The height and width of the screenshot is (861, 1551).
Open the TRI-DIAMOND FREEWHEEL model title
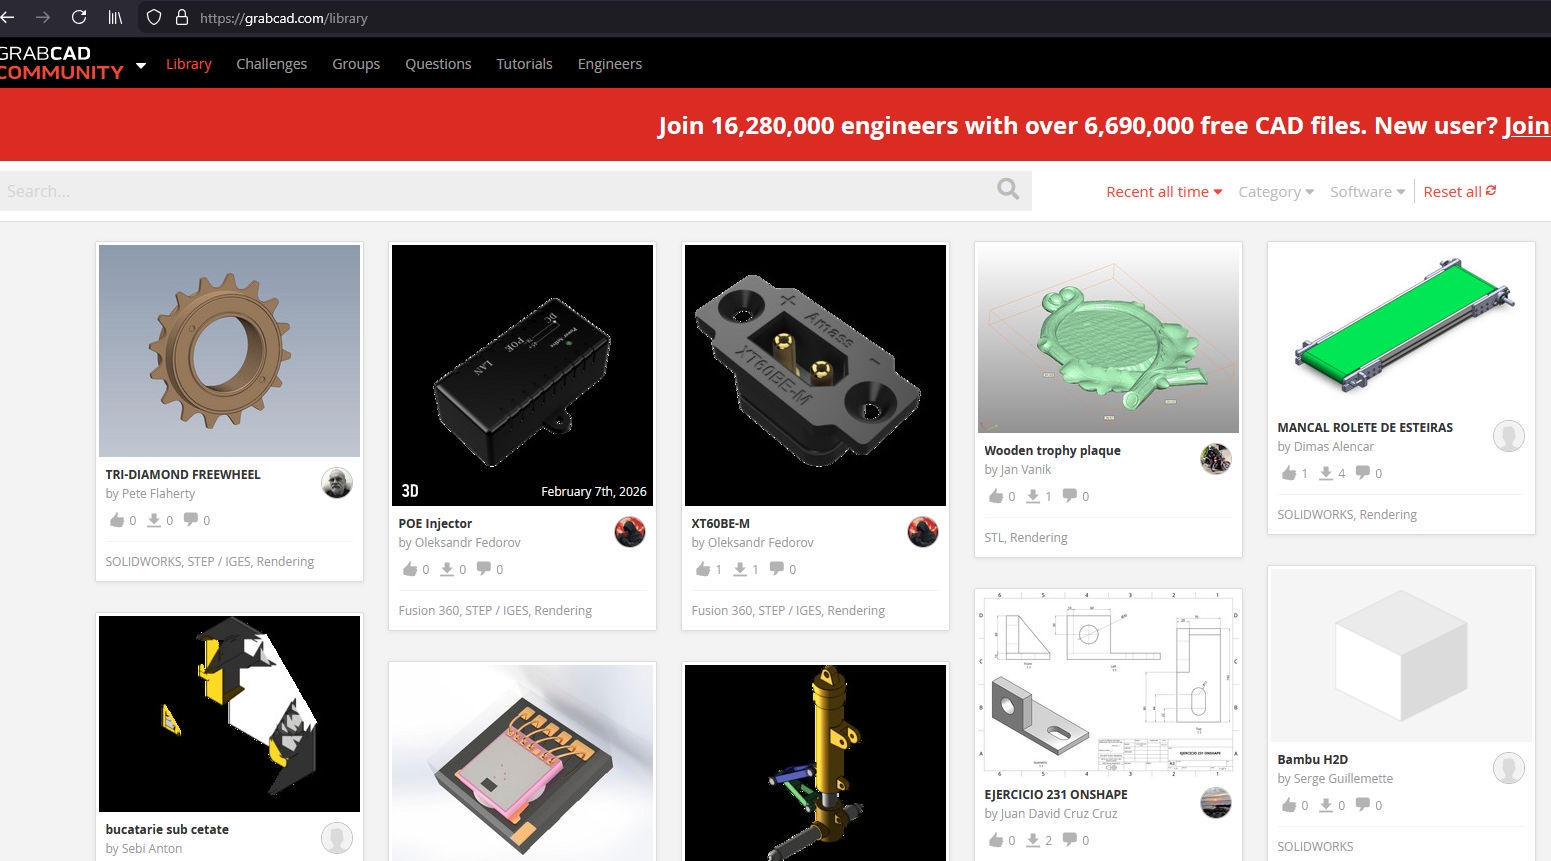183,475
